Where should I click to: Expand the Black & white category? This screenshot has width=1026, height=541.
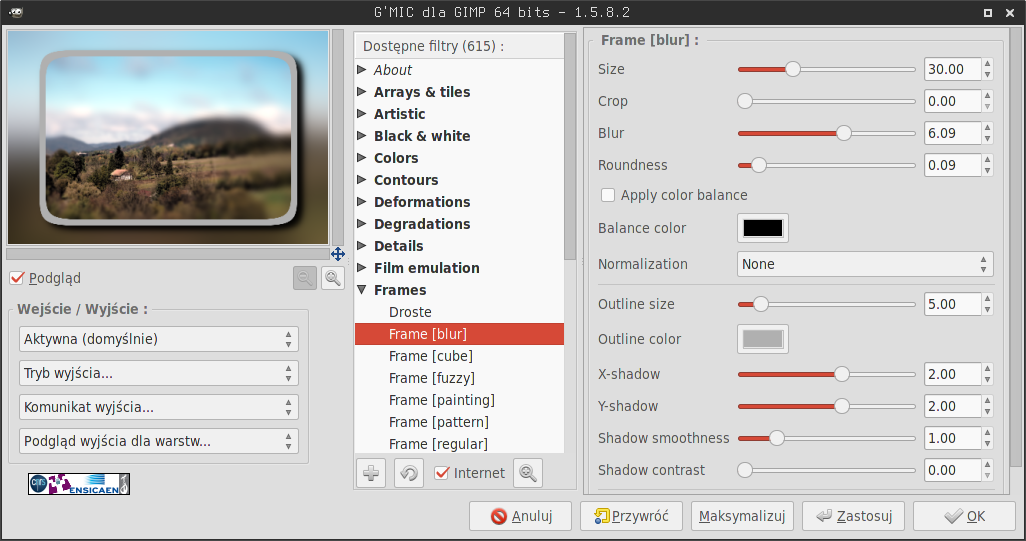tap(361, 135)
